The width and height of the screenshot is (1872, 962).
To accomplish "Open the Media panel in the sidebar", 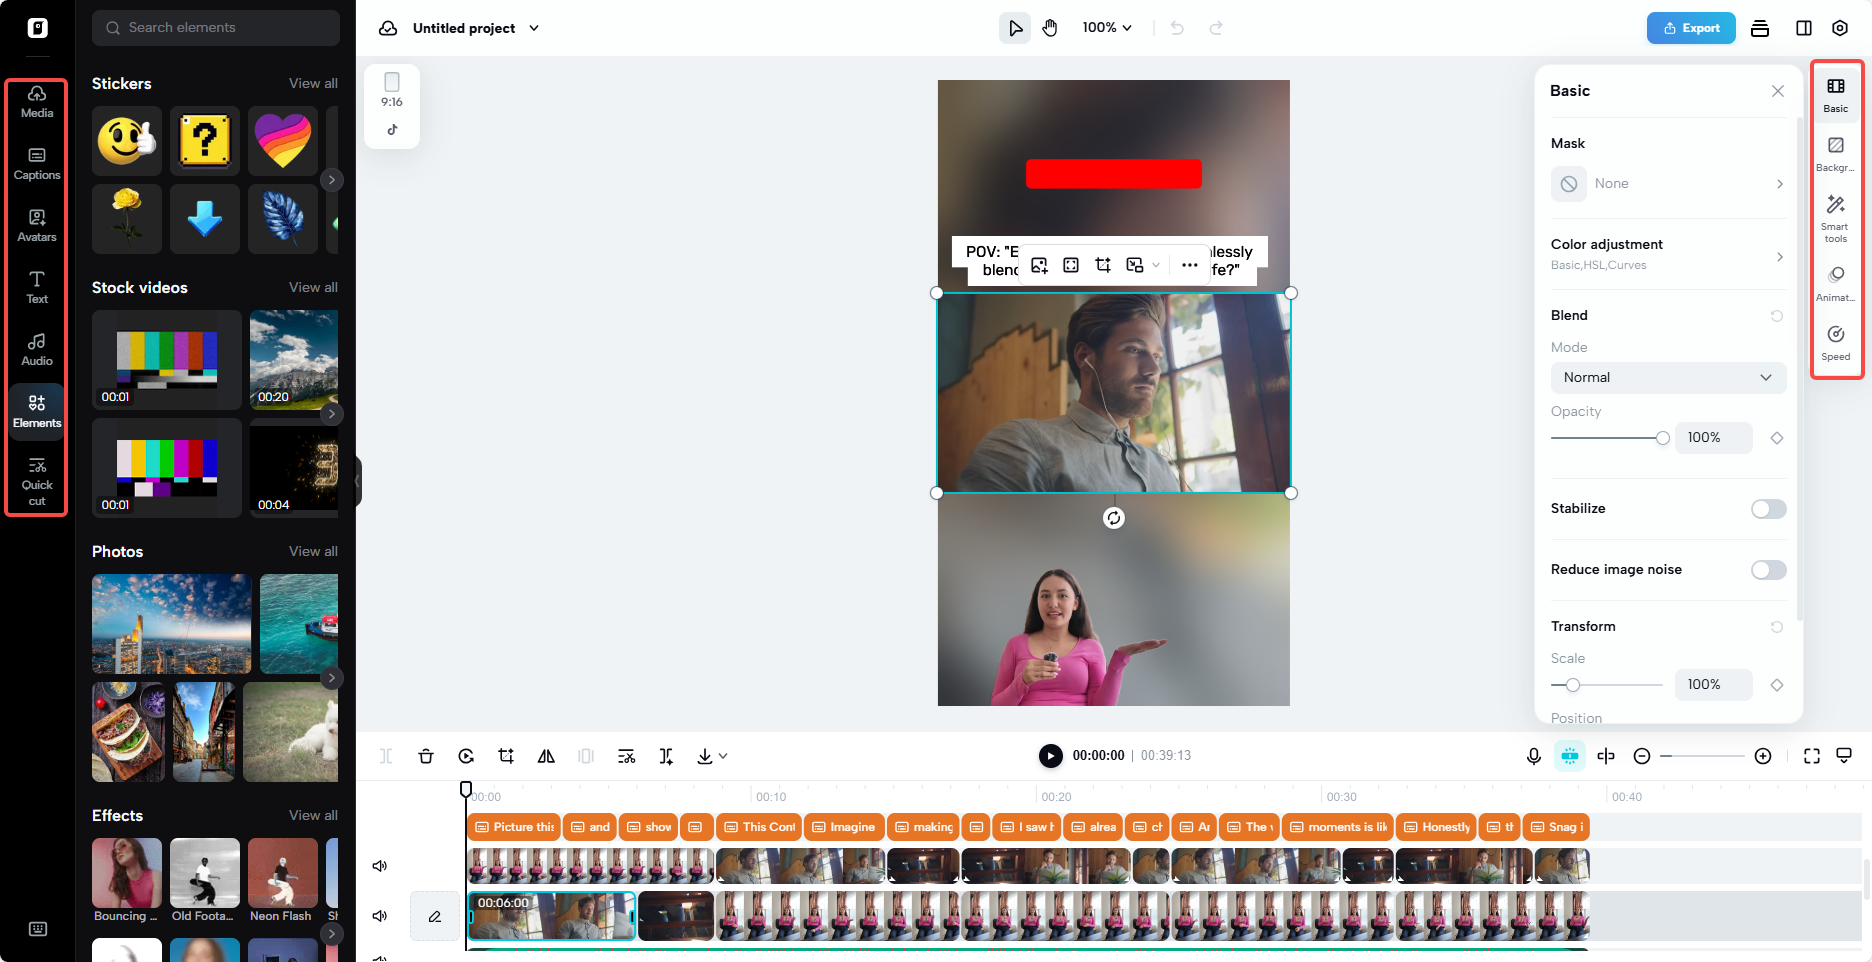I will click(x=36, y=101).
